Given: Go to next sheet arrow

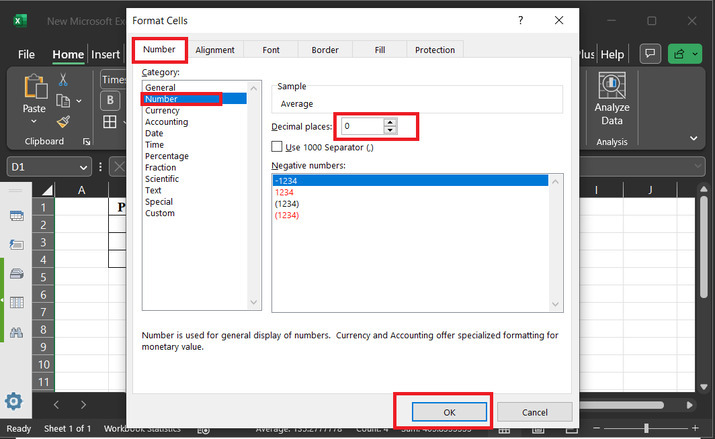Looking at the screenshot, I should click(x=83, y=404).
